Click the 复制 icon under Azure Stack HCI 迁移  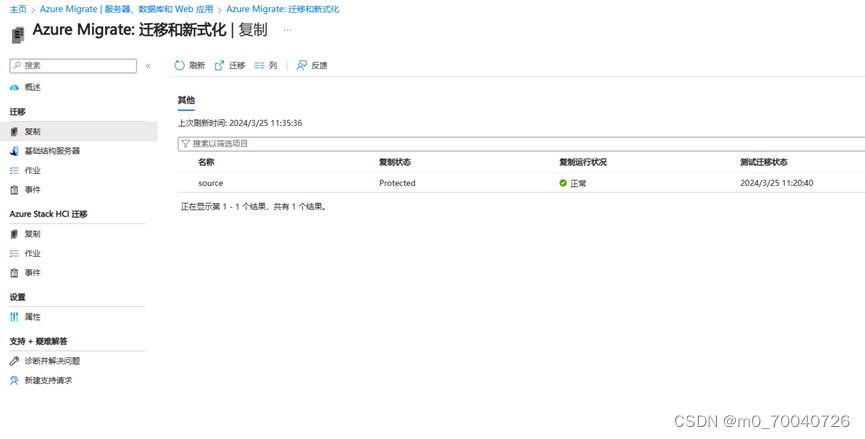[x=14, y=234]
